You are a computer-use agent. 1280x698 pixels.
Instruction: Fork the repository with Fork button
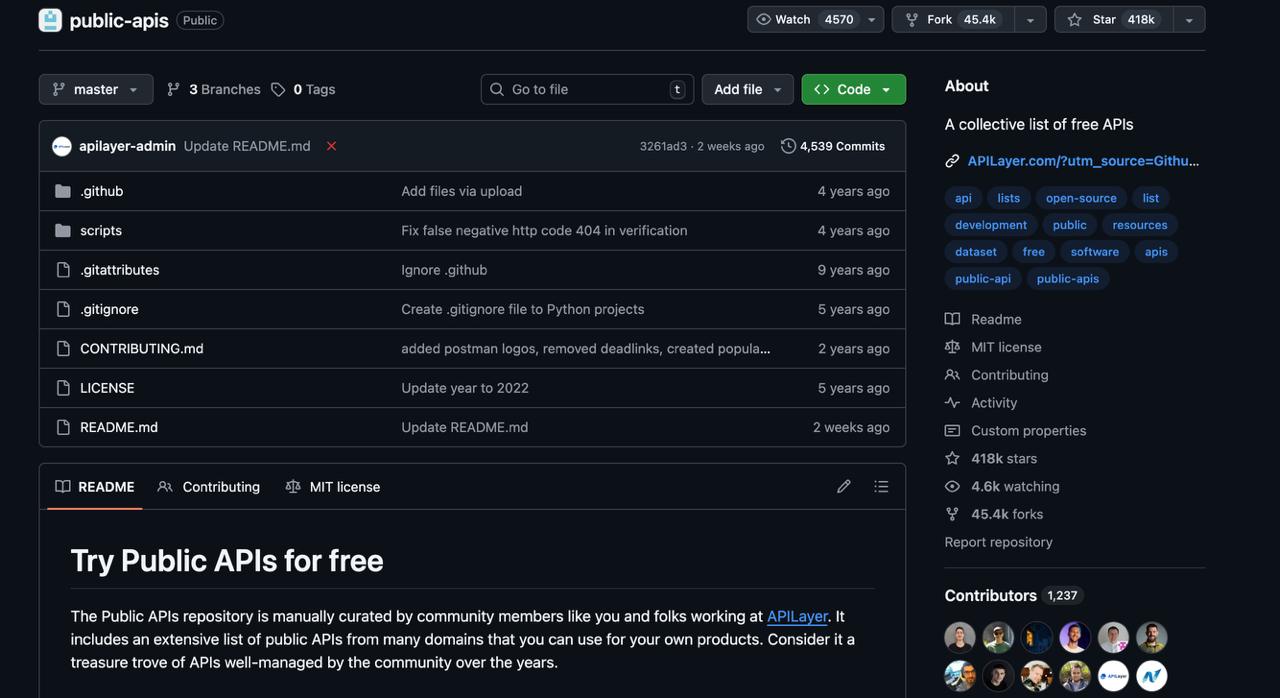pyautogui.click(x=953, y=20)
